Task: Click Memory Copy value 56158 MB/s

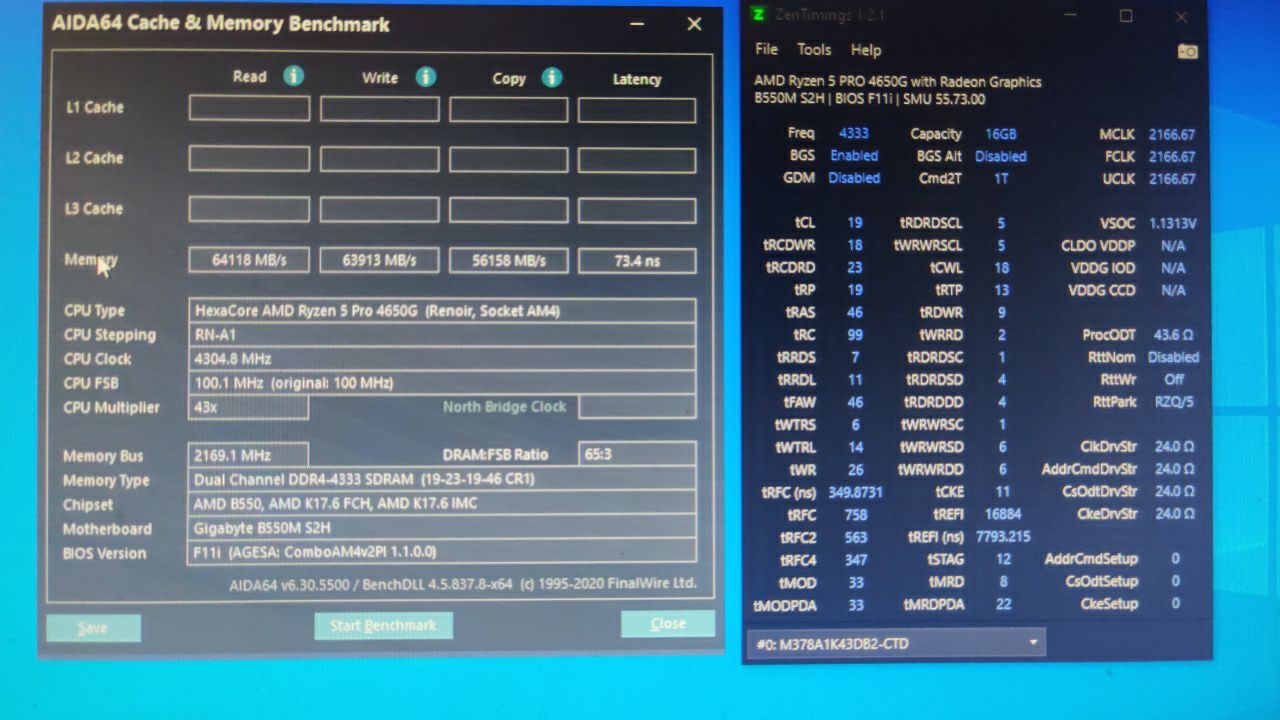Action: point(508,261)
